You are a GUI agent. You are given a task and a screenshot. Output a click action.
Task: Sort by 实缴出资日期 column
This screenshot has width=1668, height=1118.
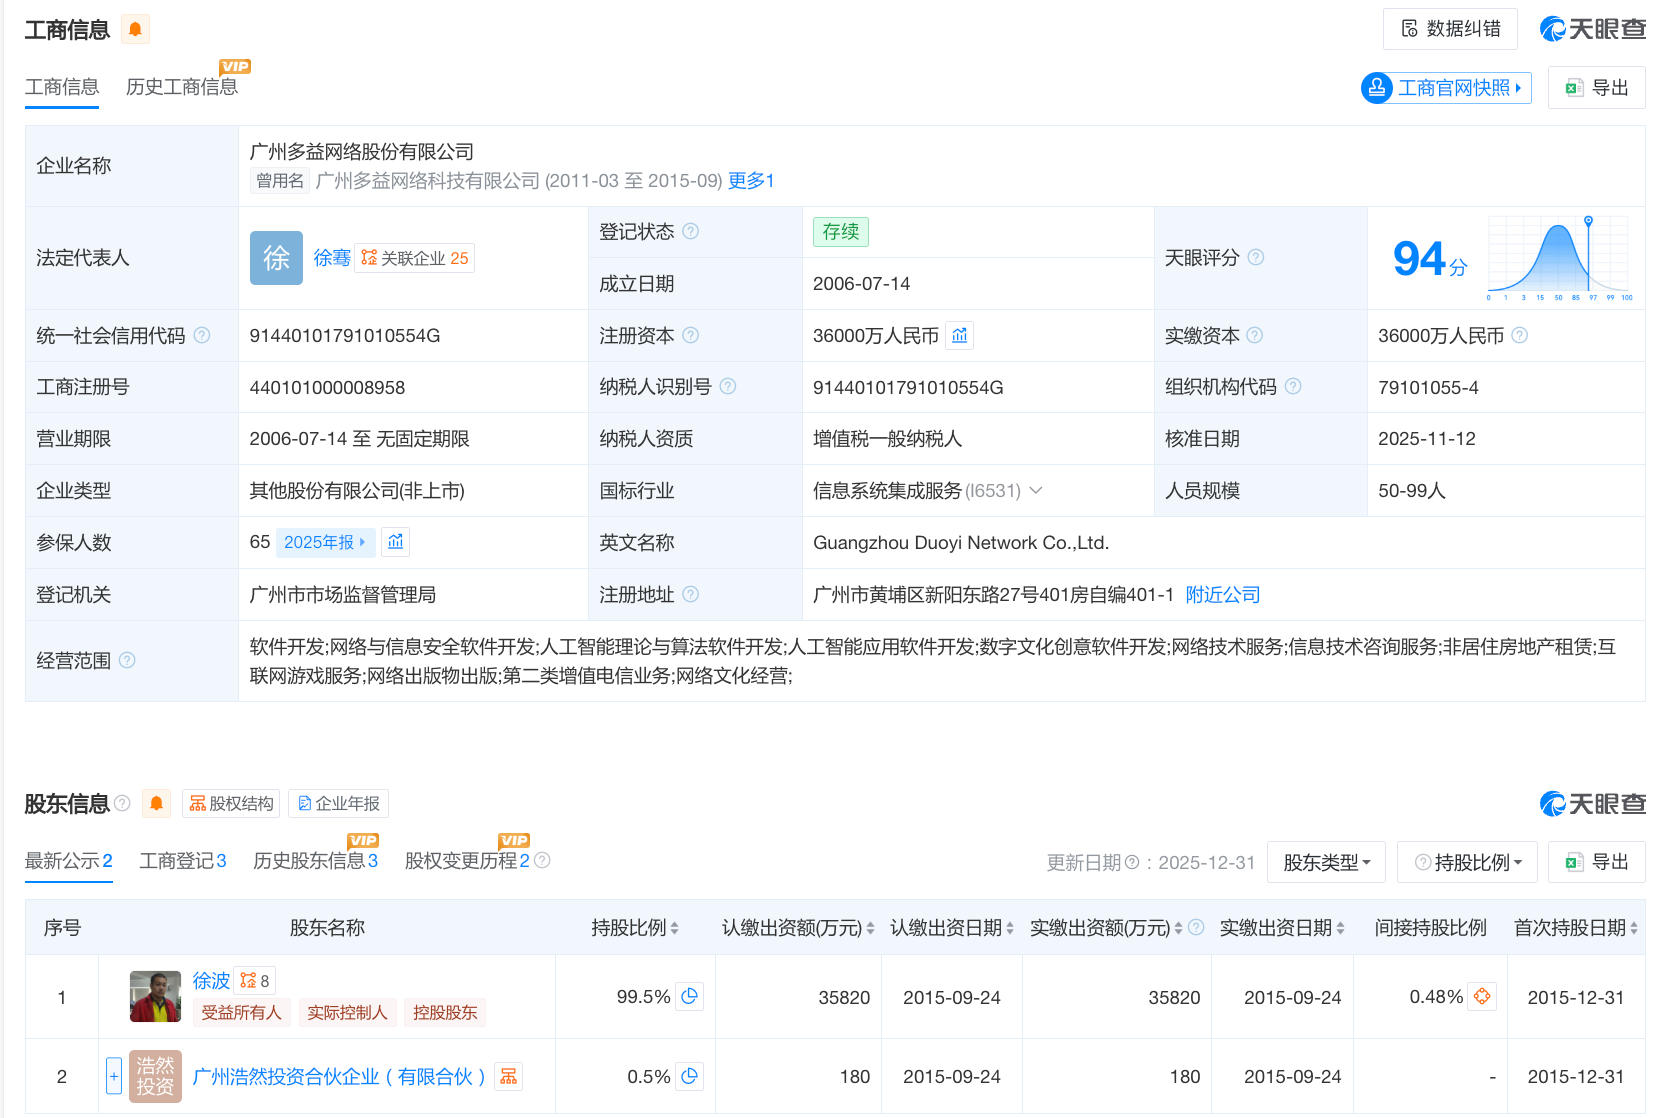tap(1340, 928)
